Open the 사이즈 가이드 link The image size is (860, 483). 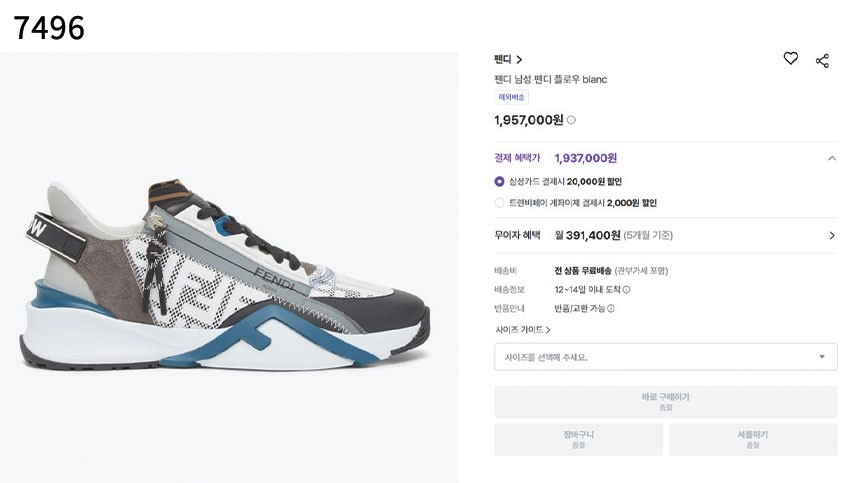523,329
